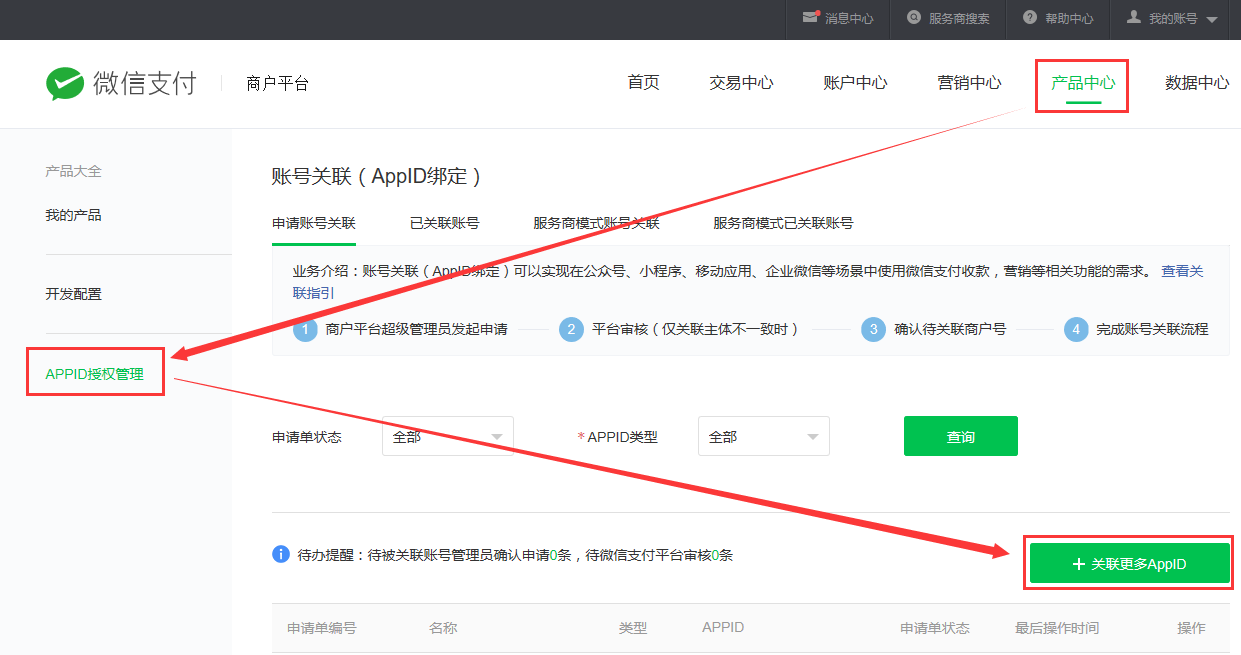Image resolution: width=1241 pixels, height=655 pixels.
Task: Click 申请单状态 column header
Action: [935, 628]
